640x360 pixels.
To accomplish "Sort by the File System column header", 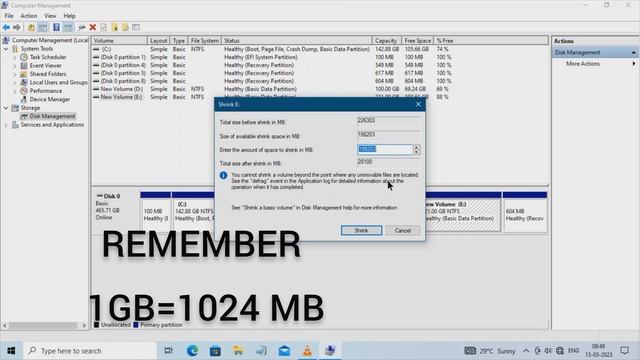I will tap(205, 41).
